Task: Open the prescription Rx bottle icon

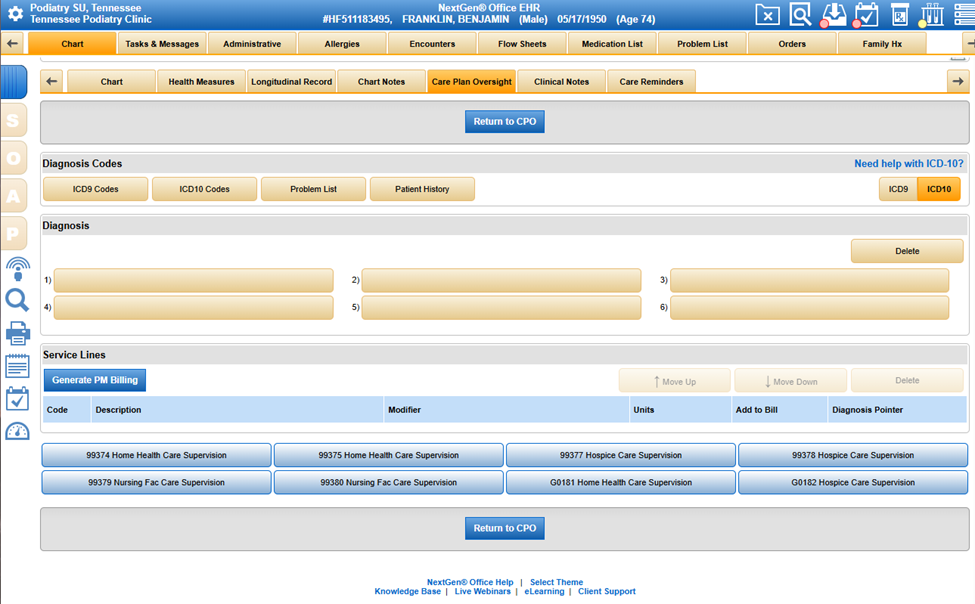Action: pyautogui.click(x=900, y=15)
